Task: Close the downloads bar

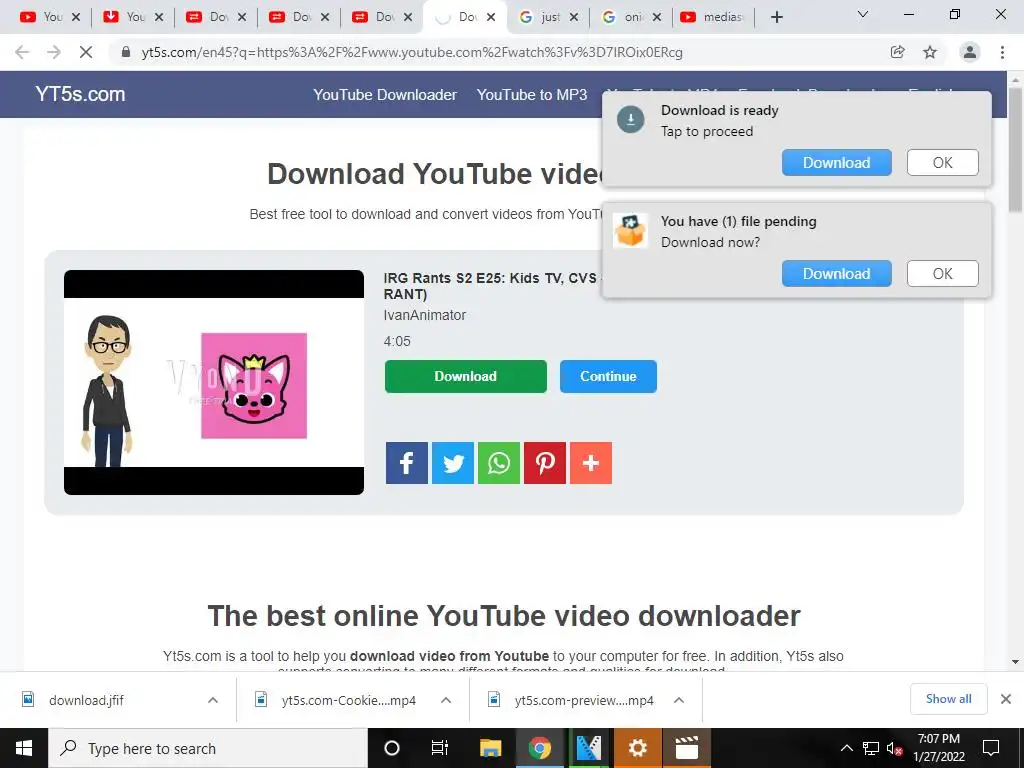Action: pyautogui.click(x=1006, y=699)
